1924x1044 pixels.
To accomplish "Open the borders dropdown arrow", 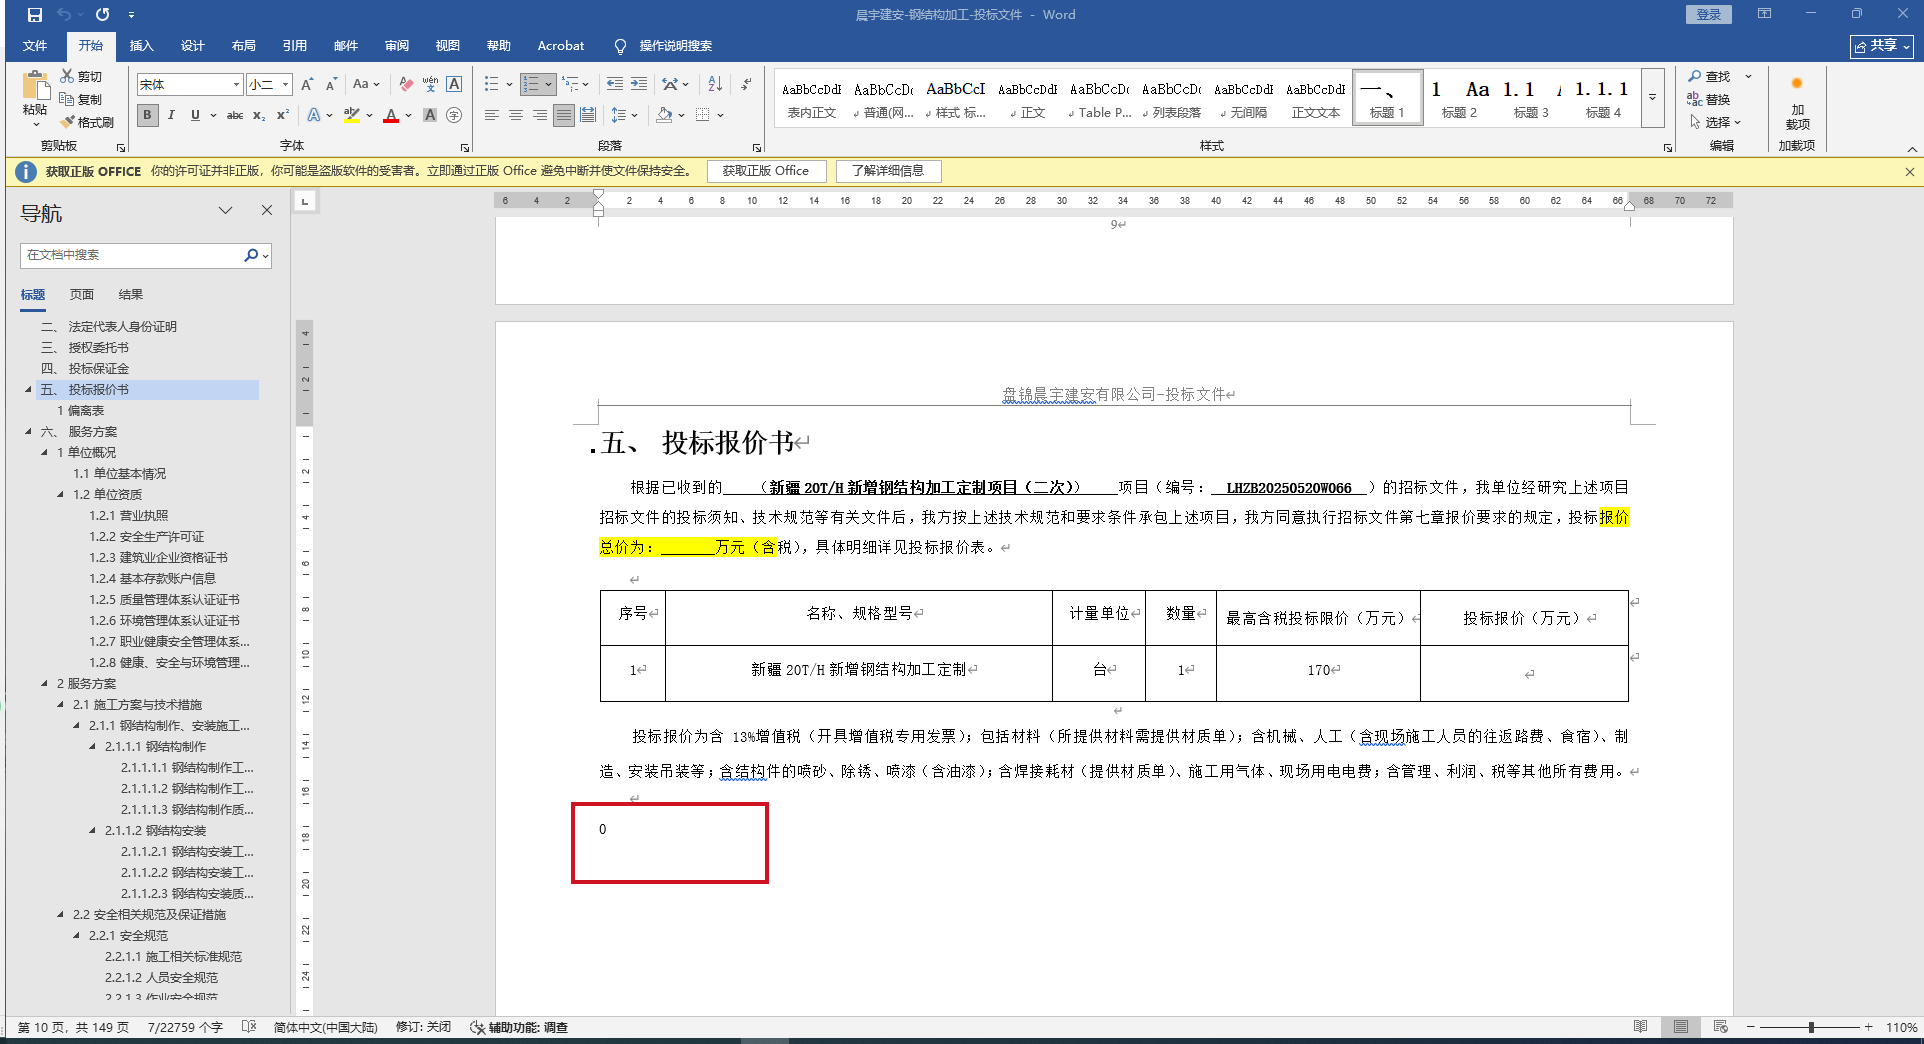I will [x=720, y=115].
